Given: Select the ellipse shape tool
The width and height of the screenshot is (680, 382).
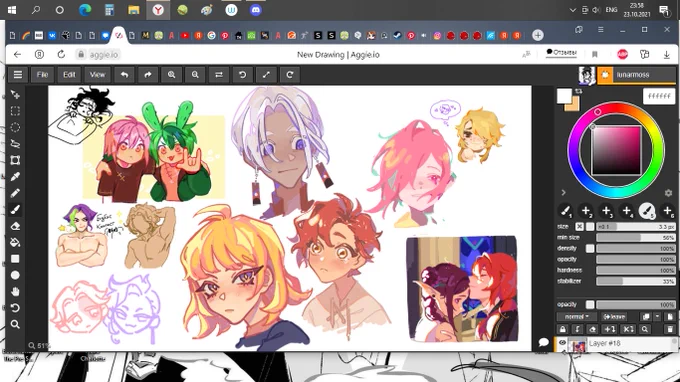Looking at the screenshot, I should pos(15,275).
